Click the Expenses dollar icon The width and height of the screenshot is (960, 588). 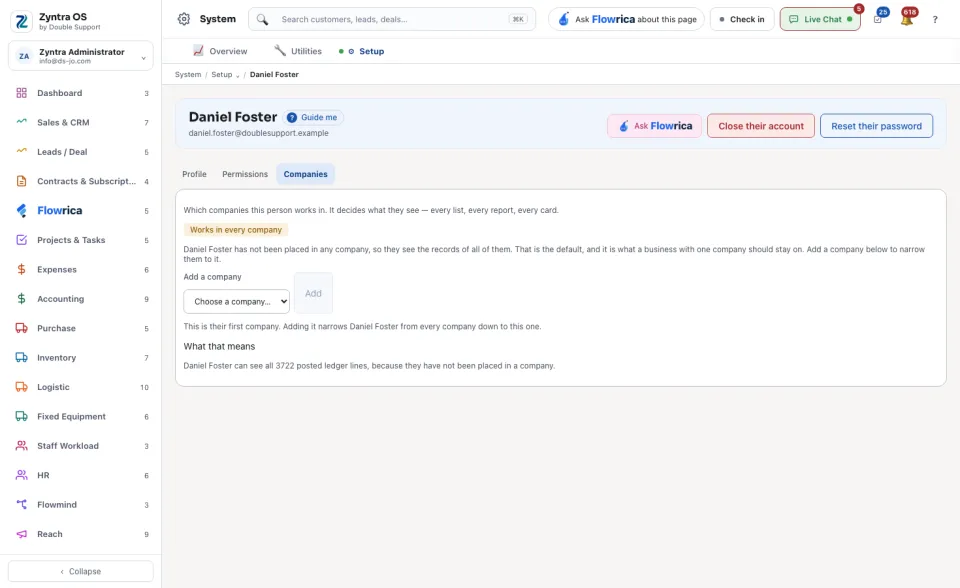(x=21, y=270)
